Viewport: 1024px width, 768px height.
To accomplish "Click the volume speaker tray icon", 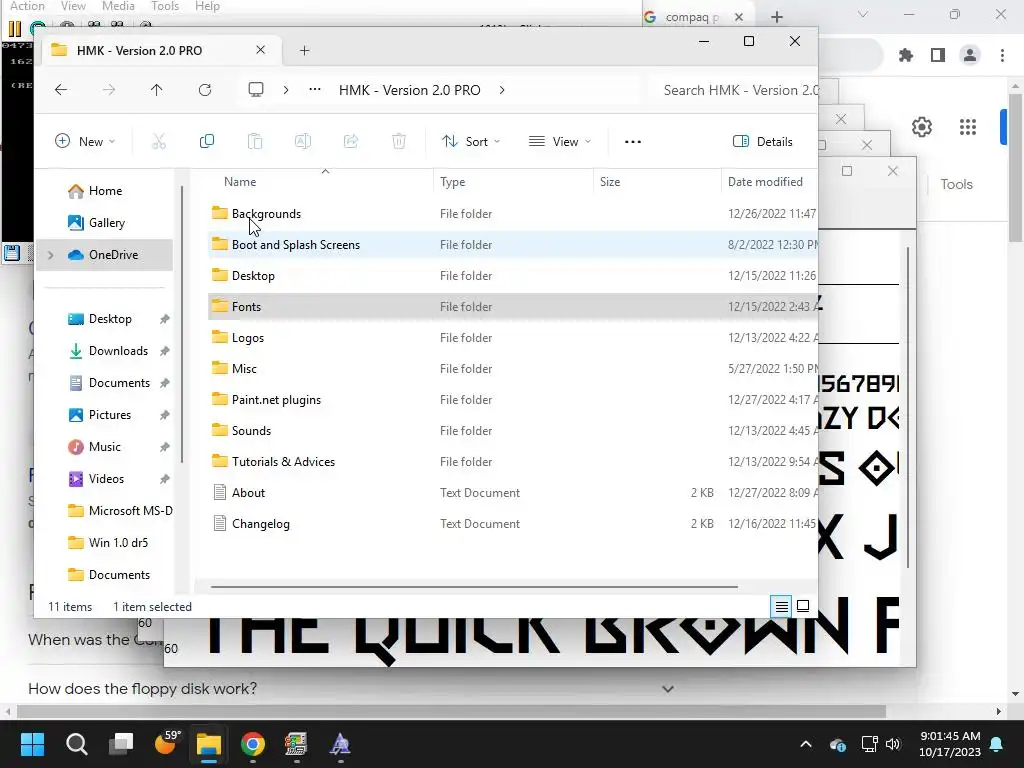I will point(893,744).
